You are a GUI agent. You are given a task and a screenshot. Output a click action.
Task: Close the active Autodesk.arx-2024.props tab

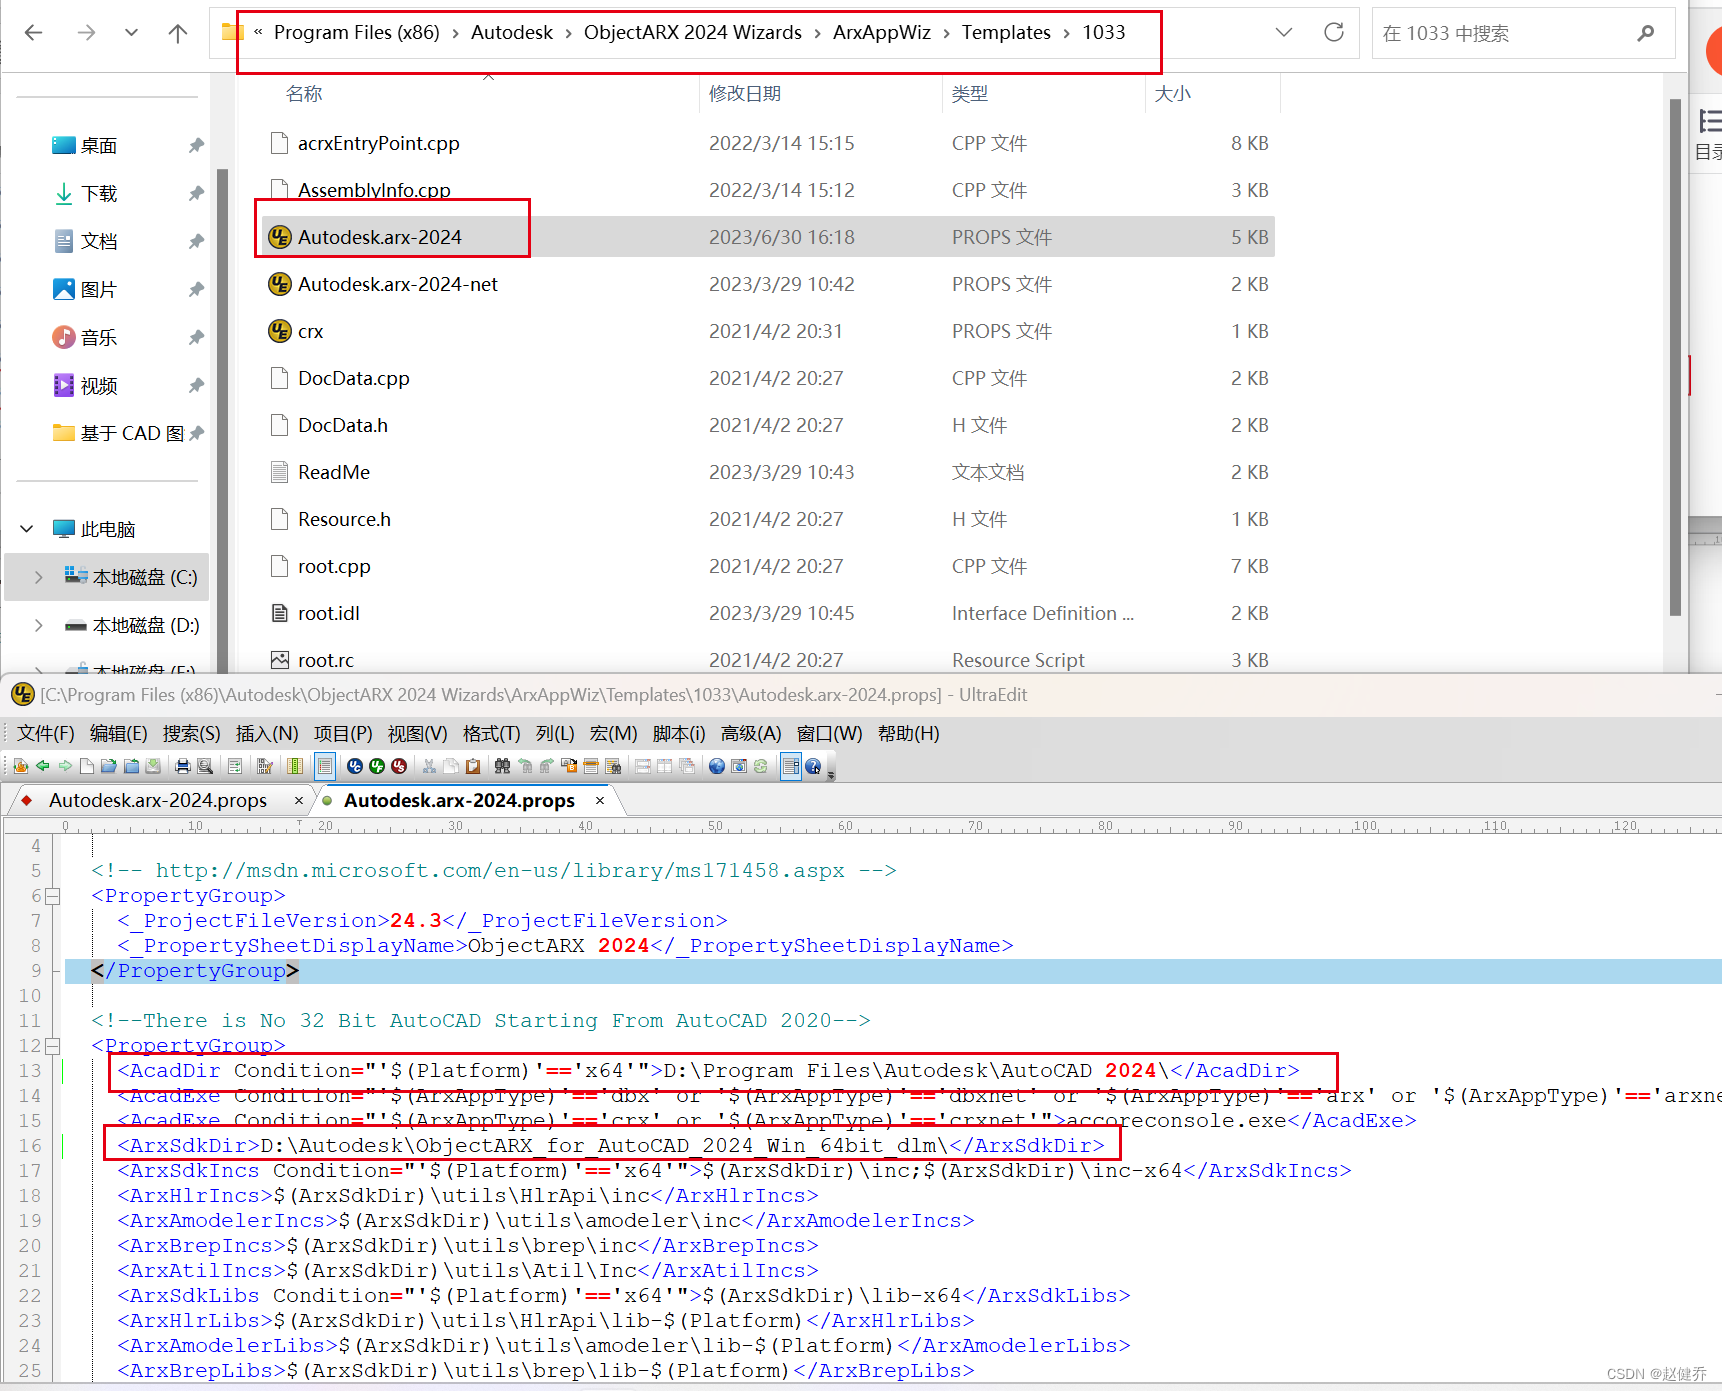600,800
